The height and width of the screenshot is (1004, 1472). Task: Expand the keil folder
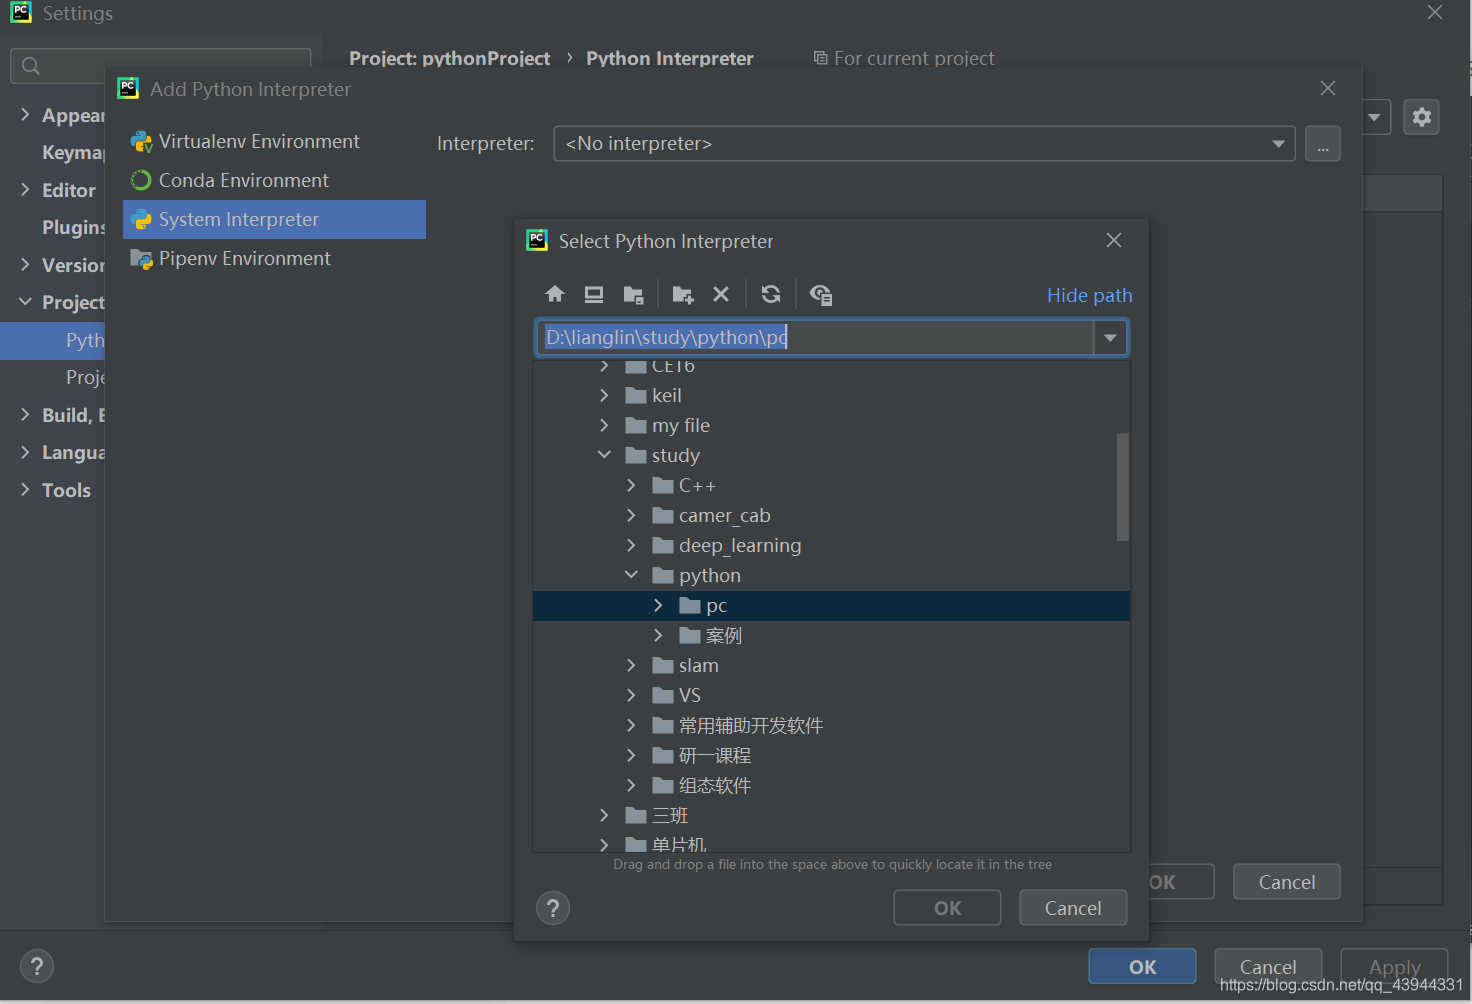(x=604, y=395)
